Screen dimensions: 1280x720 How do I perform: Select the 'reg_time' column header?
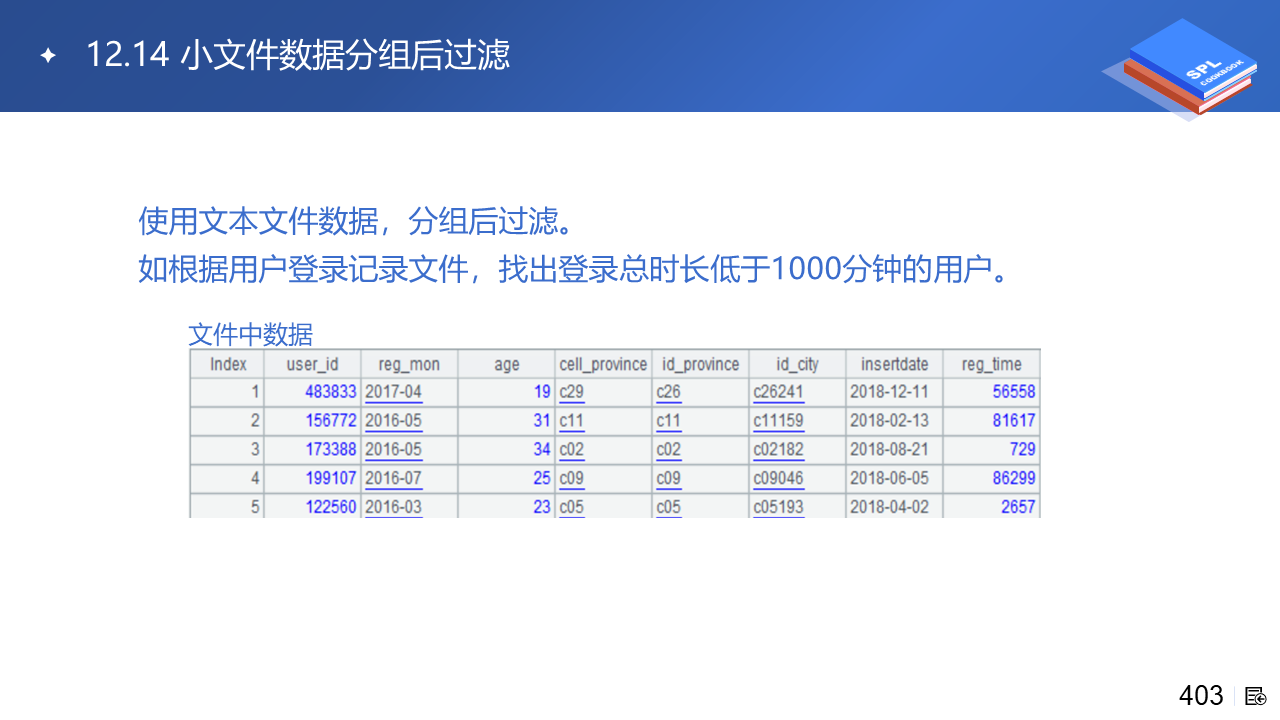coord(991,364)
